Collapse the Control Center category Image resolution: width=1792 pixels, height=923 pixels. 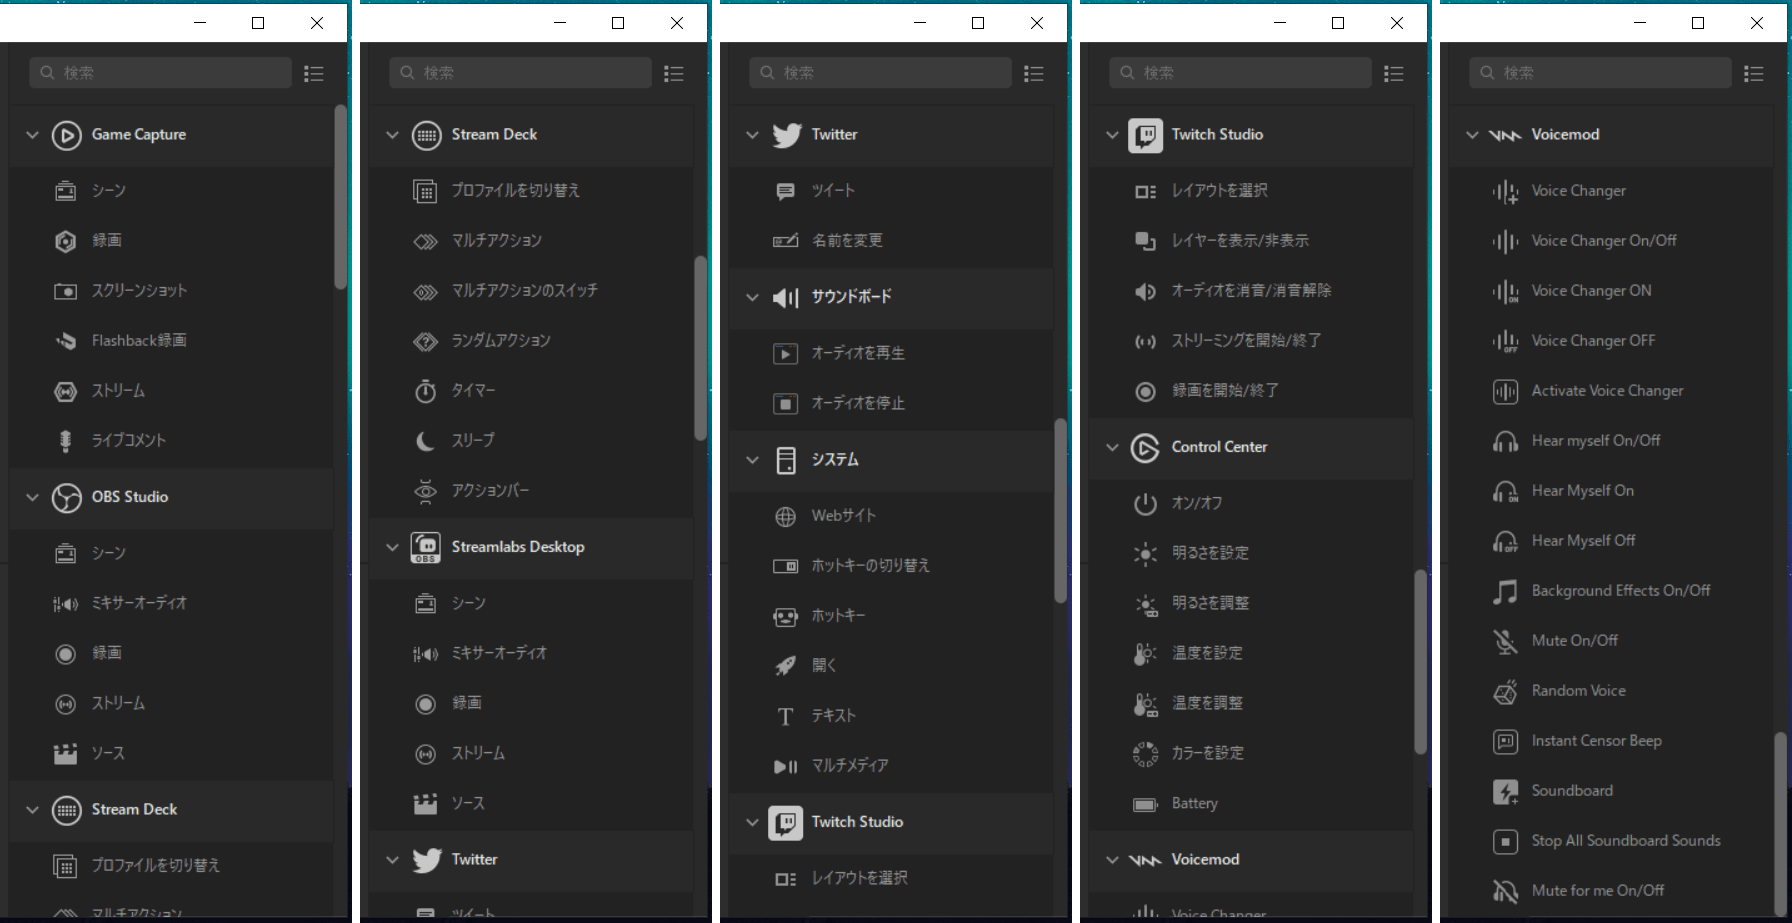coord(1112,447)
